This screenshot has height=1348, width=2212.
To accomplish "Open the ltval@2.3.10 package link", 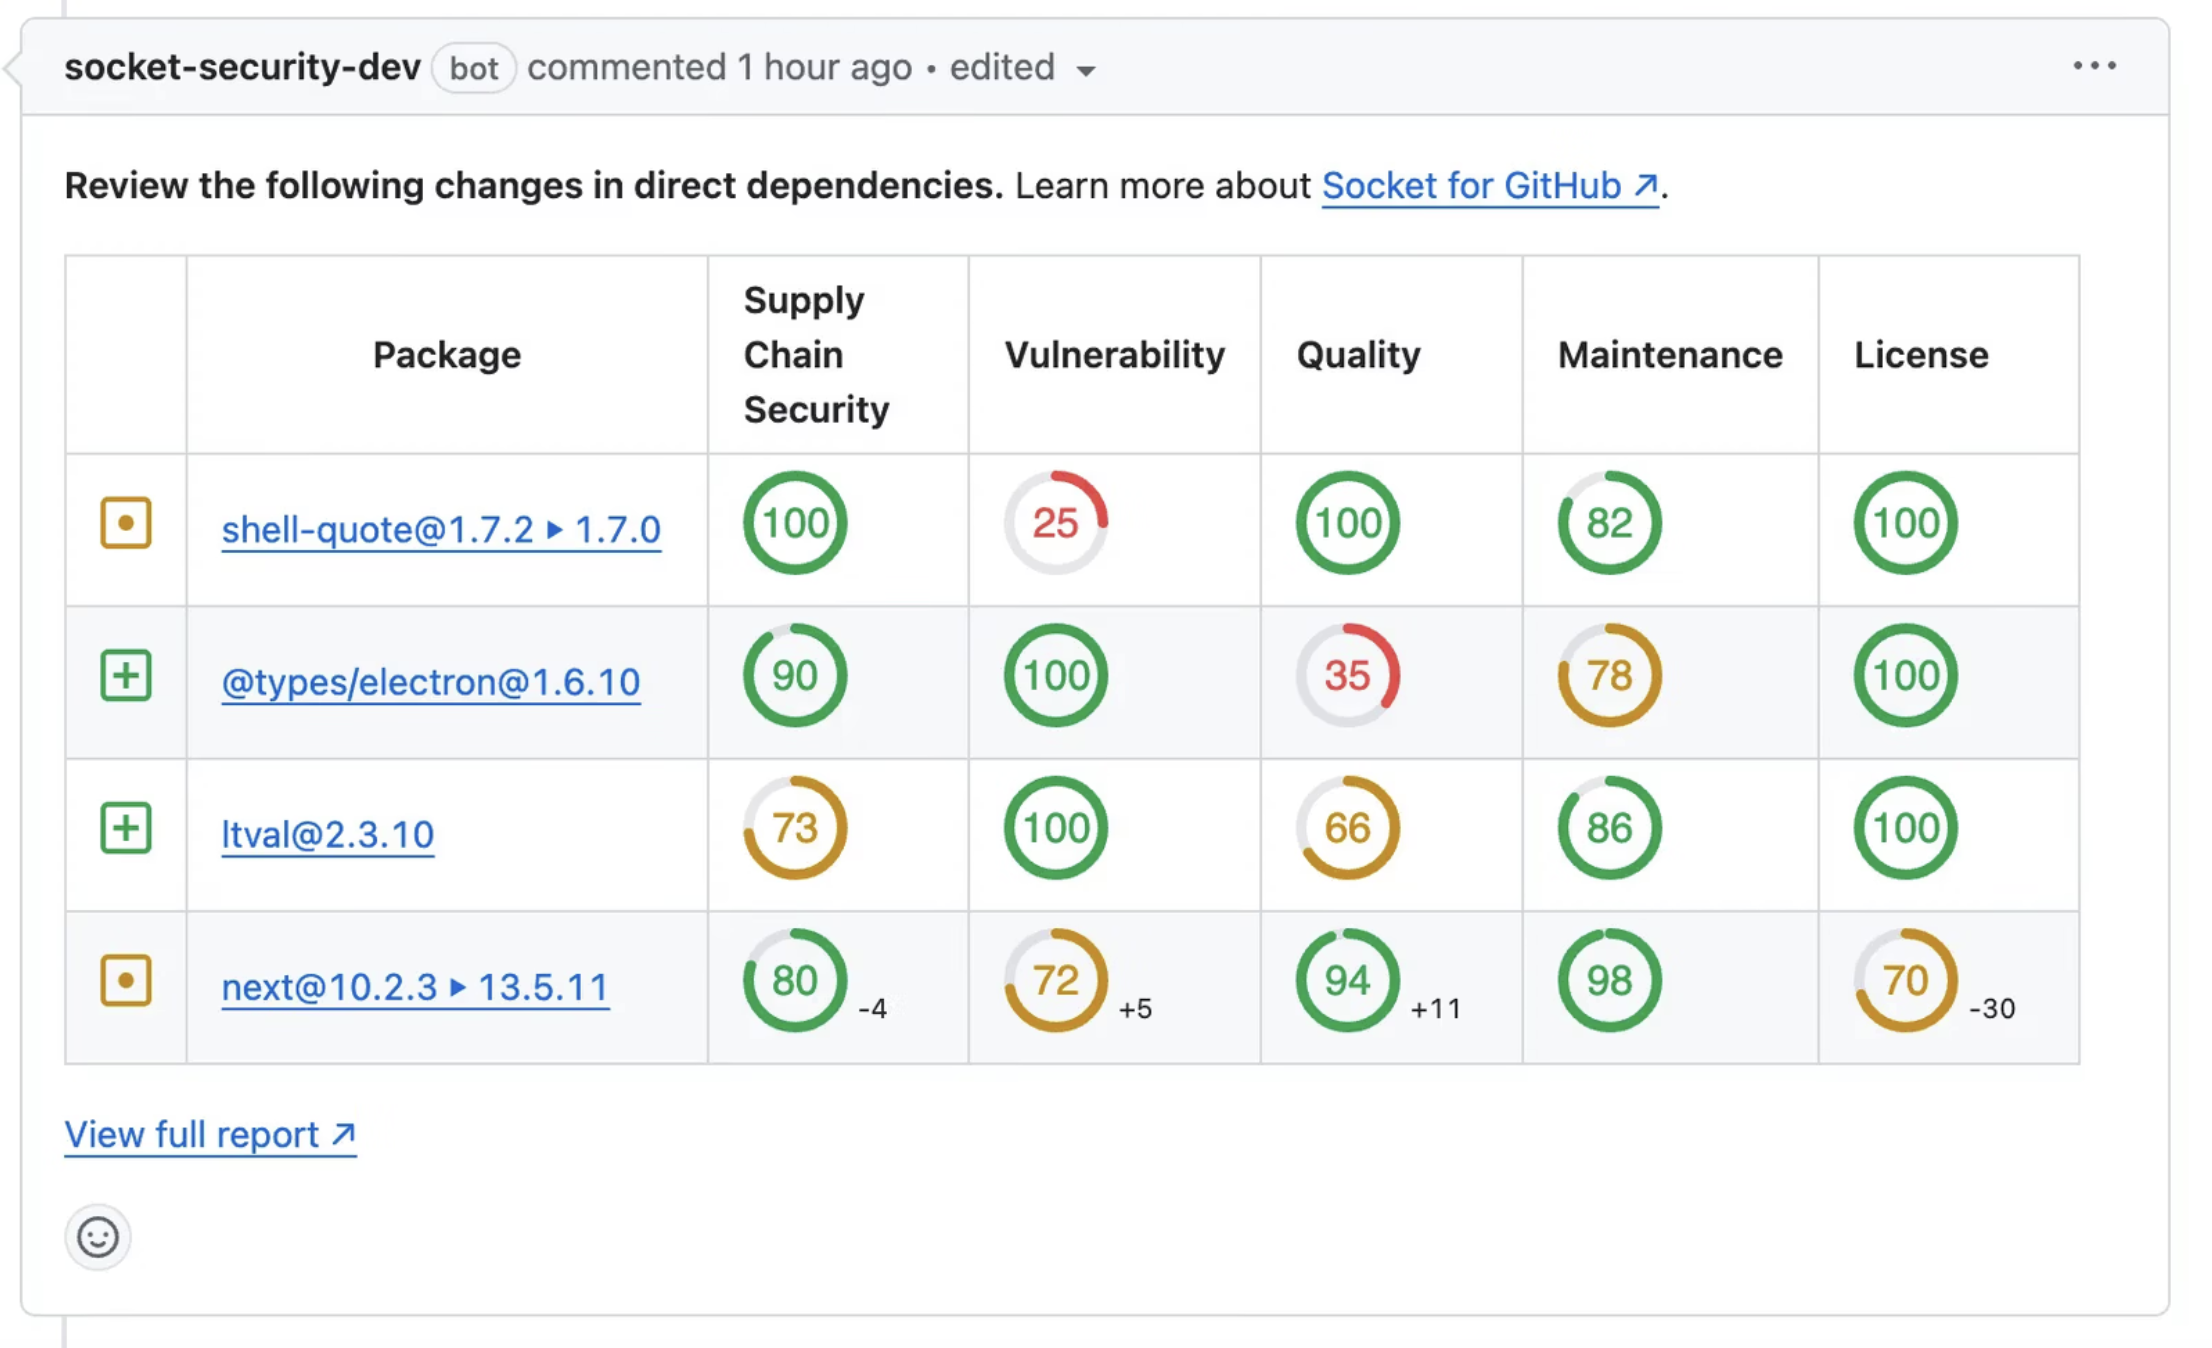I will click(328, 835).
